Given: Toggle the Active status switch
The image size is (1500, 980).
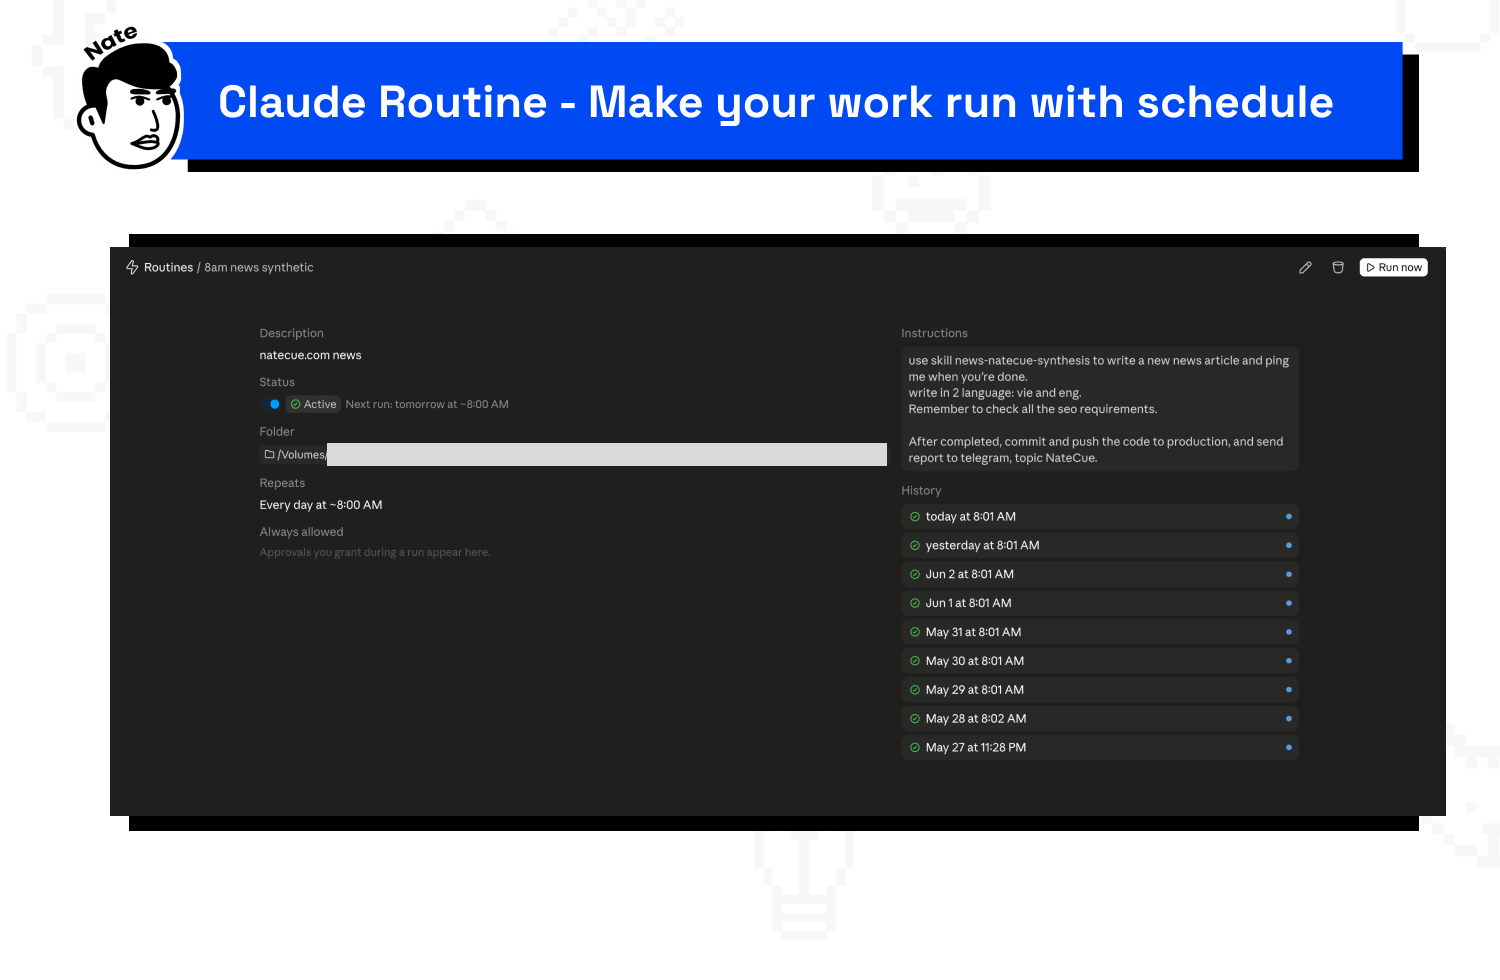Looking at the screenshot, I should pyautogui.click(x=271, y=405).
